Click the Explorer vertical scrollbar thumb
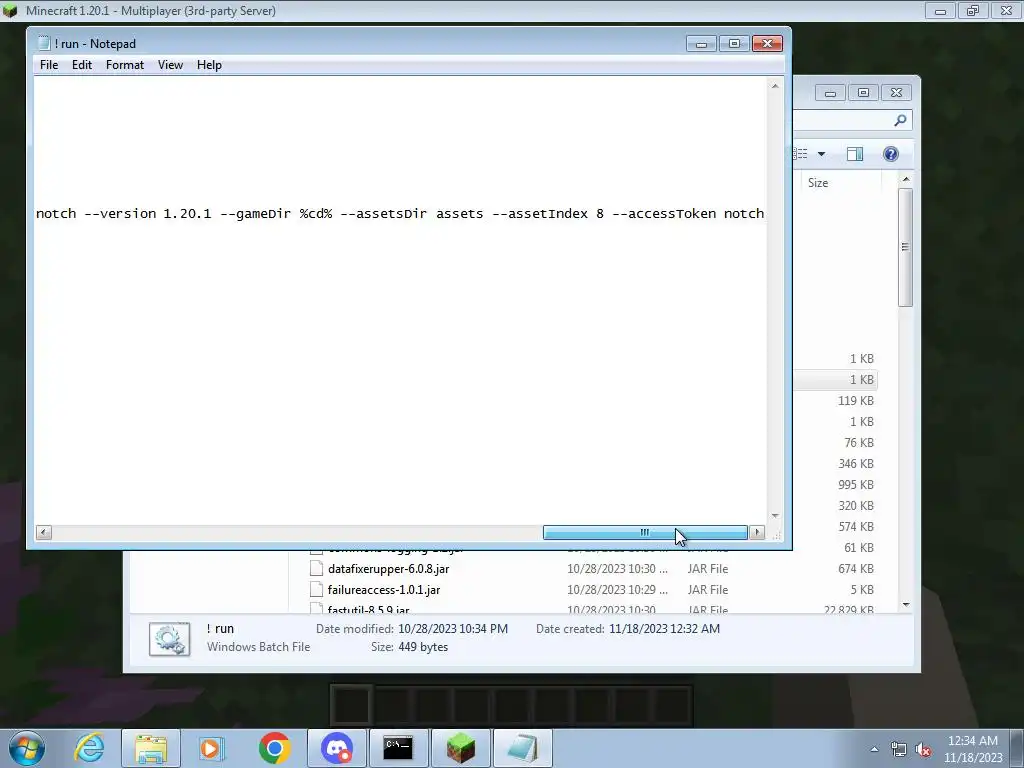Viewport: 1024px width, 768px height. pos(905,247)
